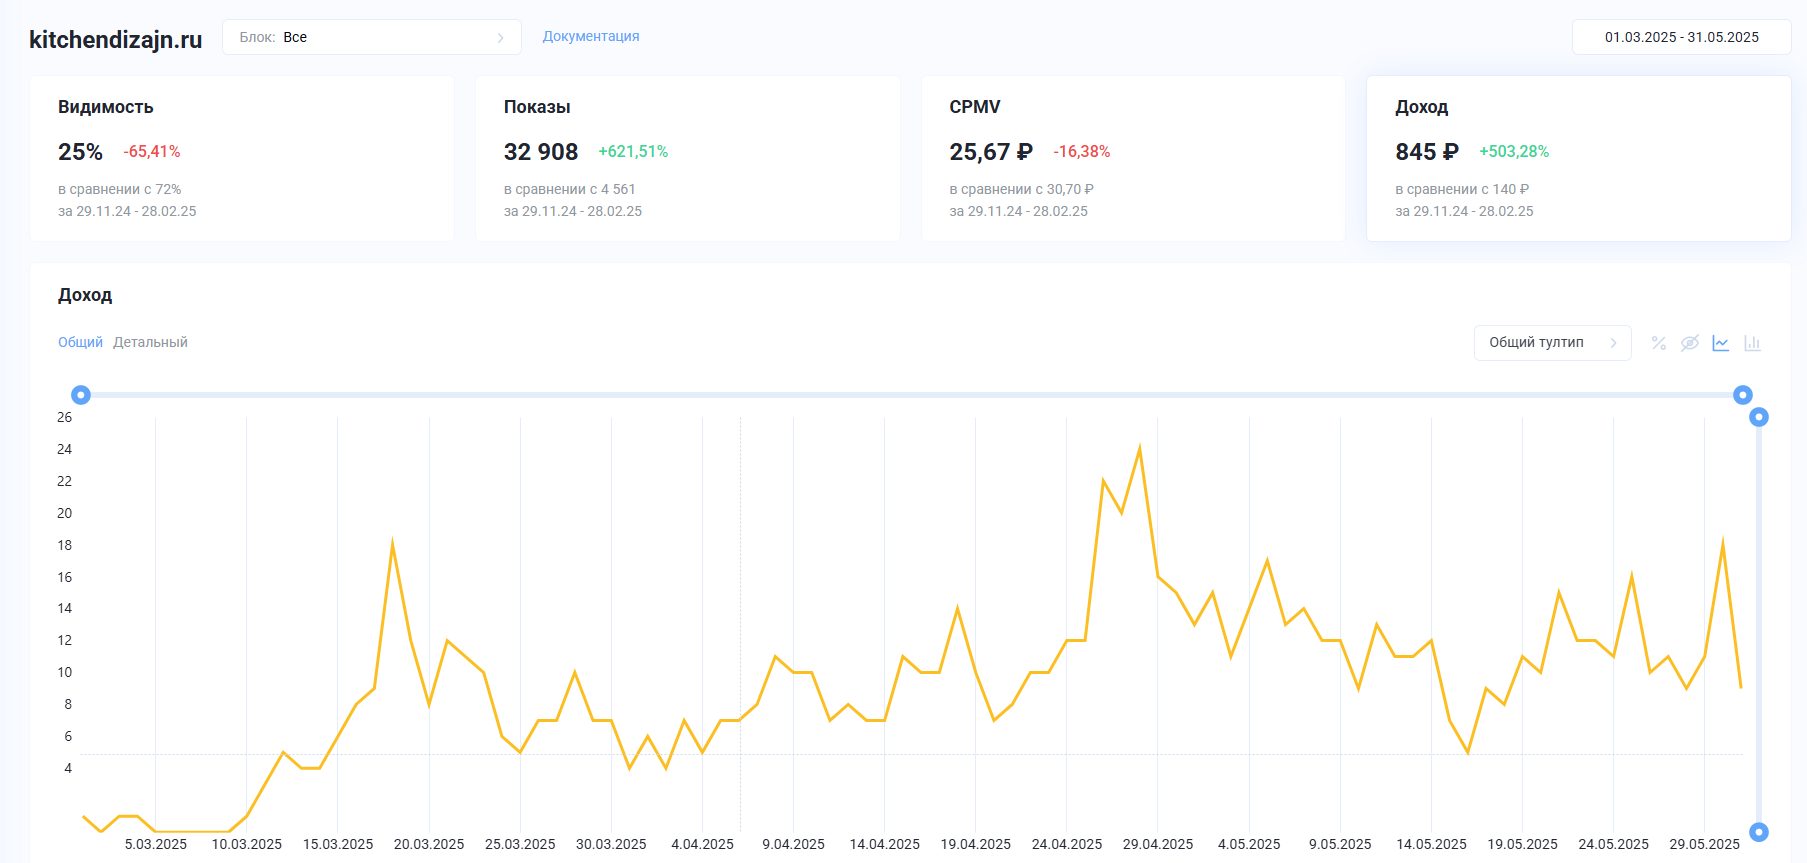The image size is (1807, 863).
Task: Click the top handle of vertical range slider
Action: click(x=1759, y=417)
